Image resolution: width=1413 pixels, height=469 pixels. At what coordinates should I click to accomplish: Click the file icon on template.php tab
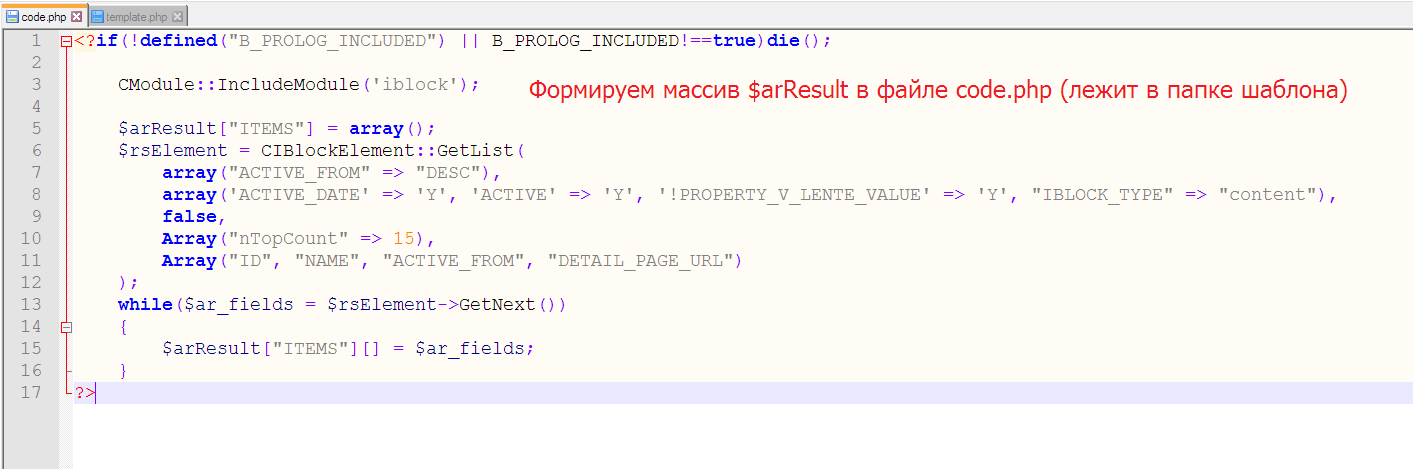click(x=97, y=17)
